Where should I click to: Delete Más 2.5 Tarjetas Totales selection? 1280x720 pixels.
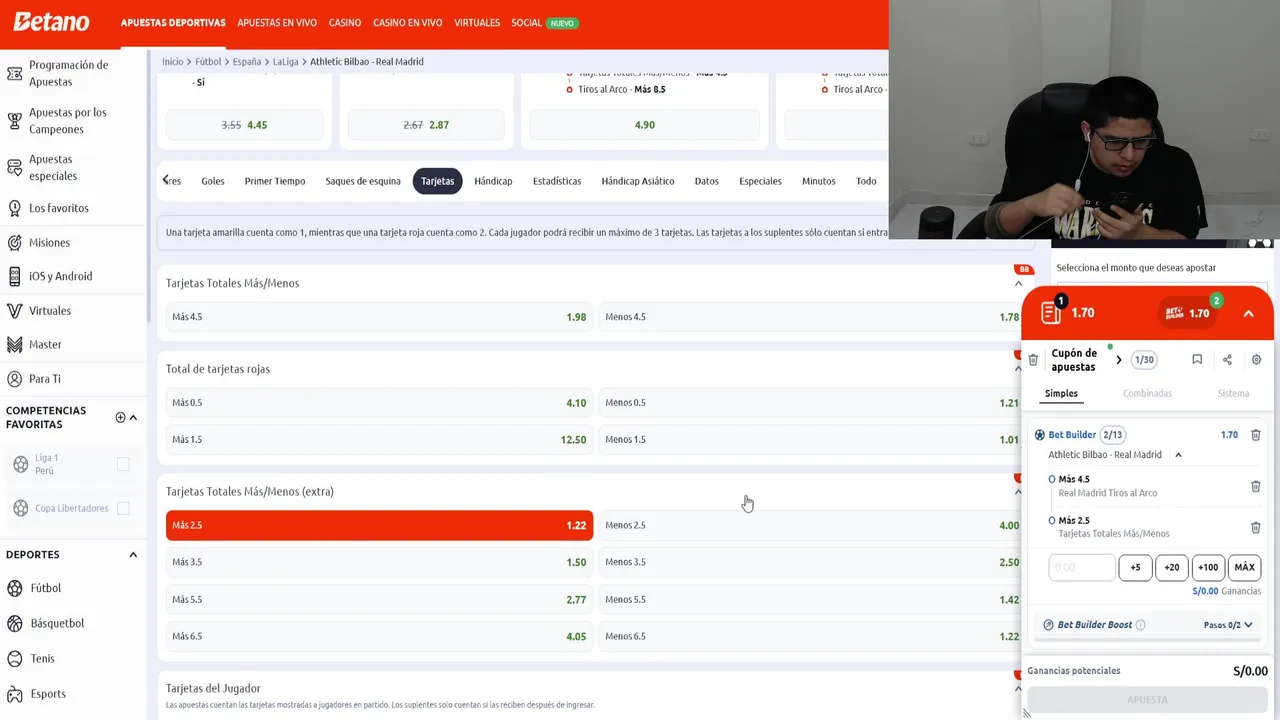1256,527
